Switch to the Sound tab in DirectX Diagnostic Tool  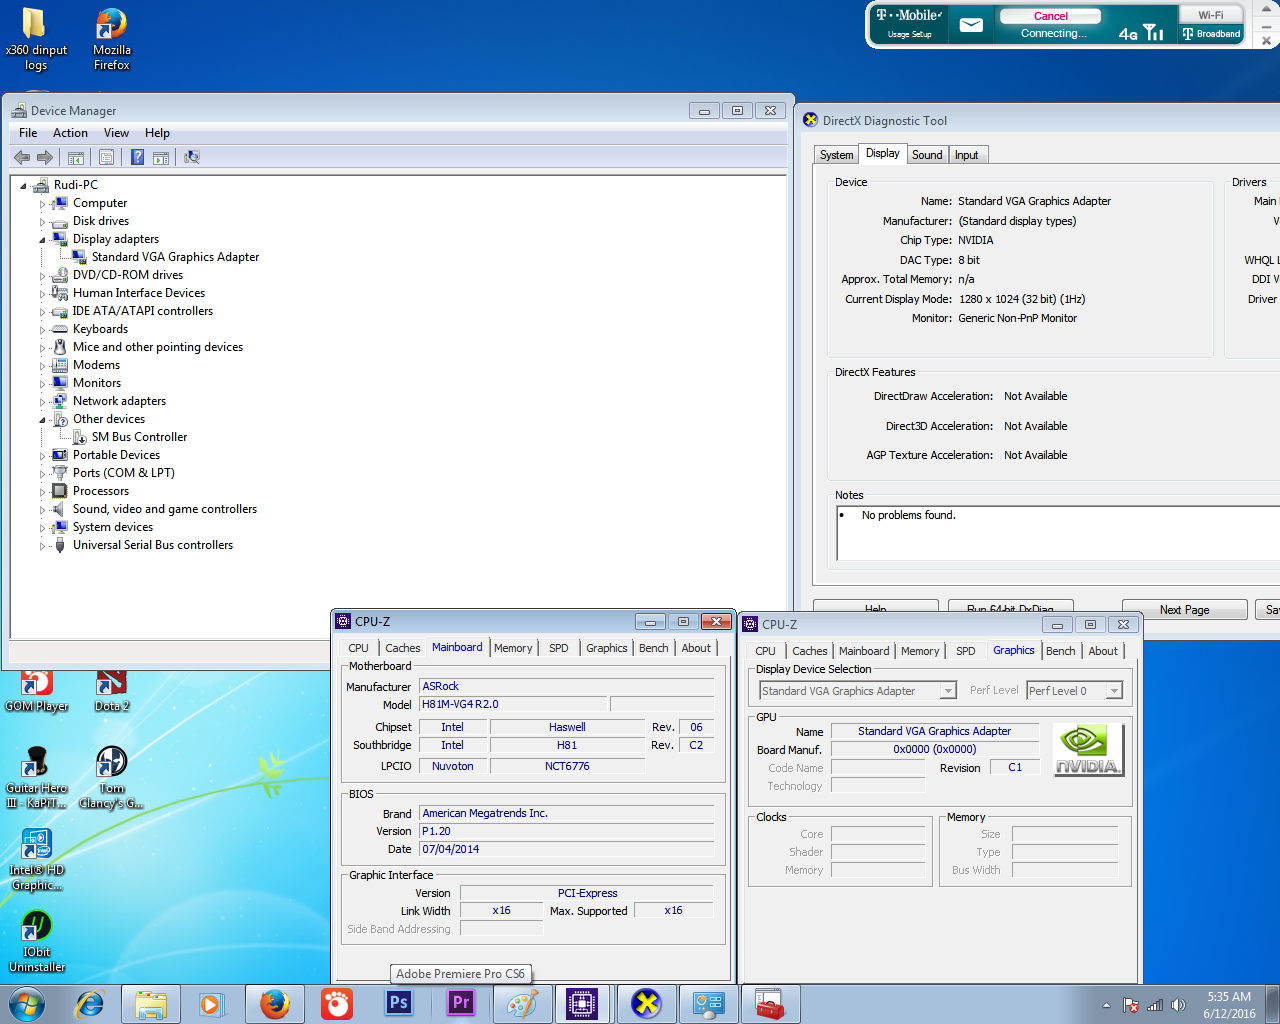pos(927,155)
